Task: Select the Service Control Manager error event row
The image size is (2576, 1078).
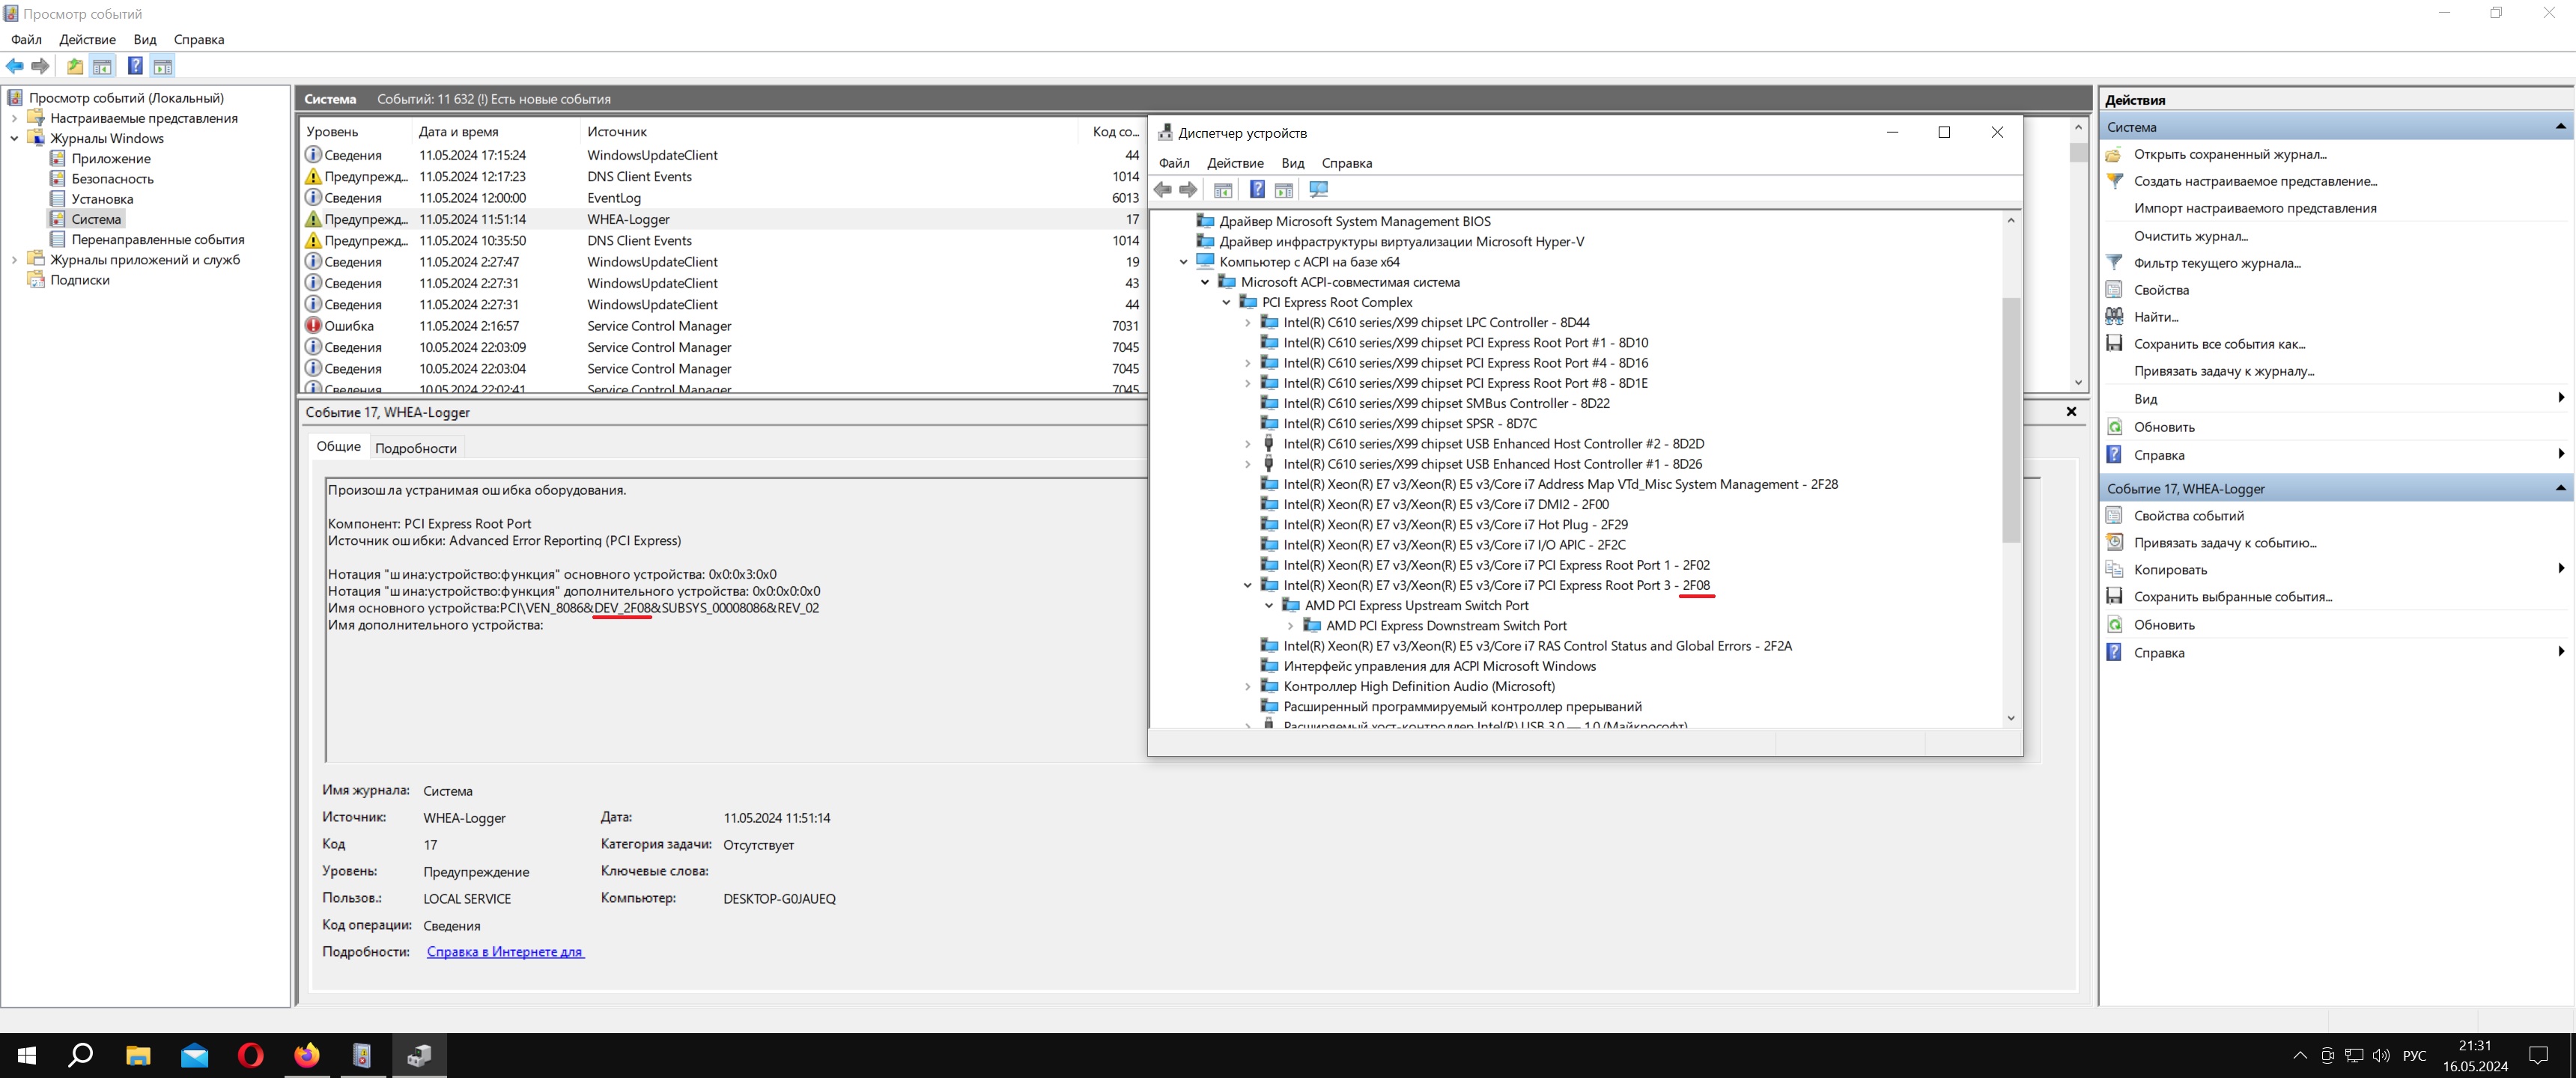Action: click(658, 326)
